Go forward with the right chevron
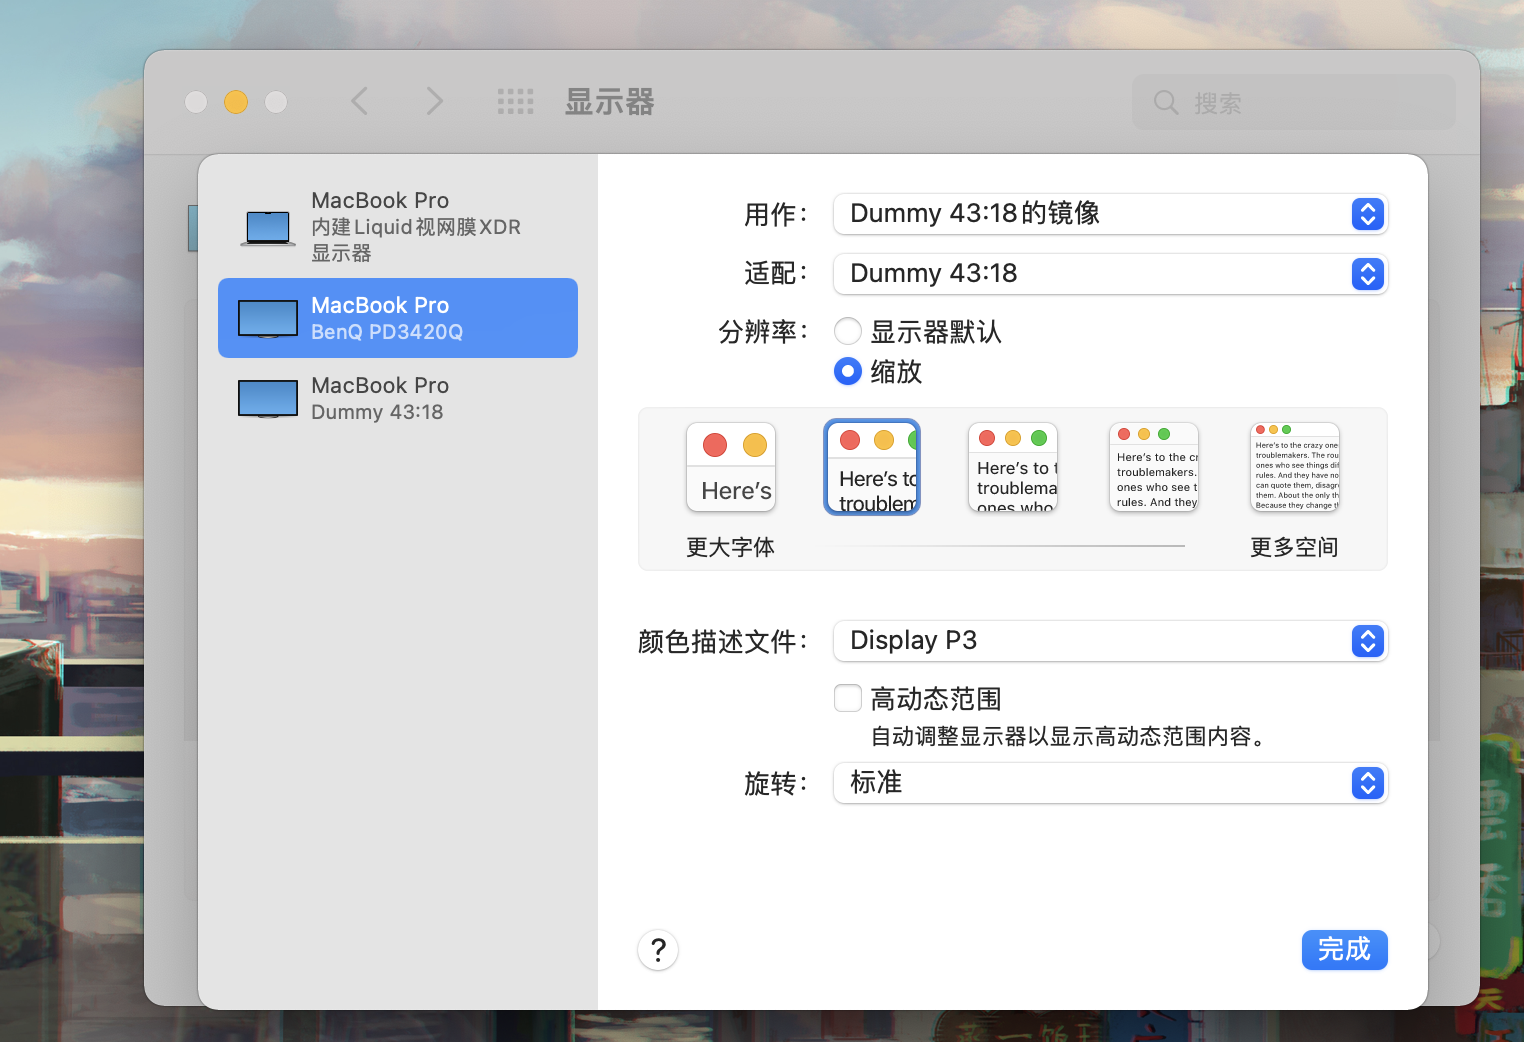The height and width of the screenshot is (1042, 1524). 434,101
